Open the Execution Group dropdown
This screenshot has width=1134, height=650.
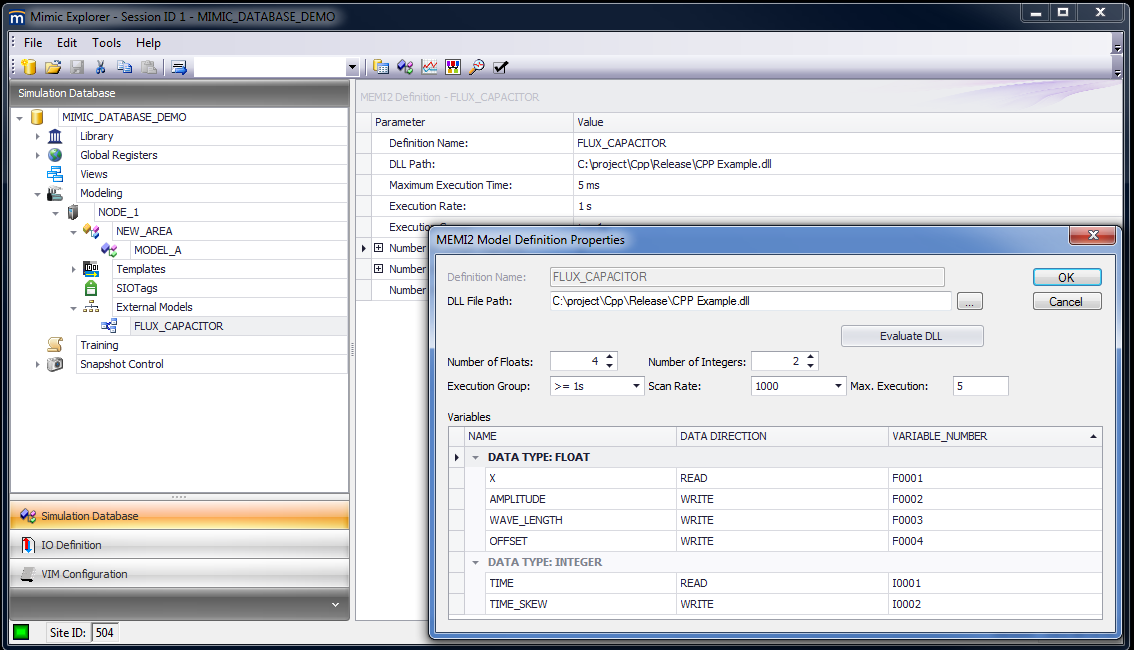[636, 386]
